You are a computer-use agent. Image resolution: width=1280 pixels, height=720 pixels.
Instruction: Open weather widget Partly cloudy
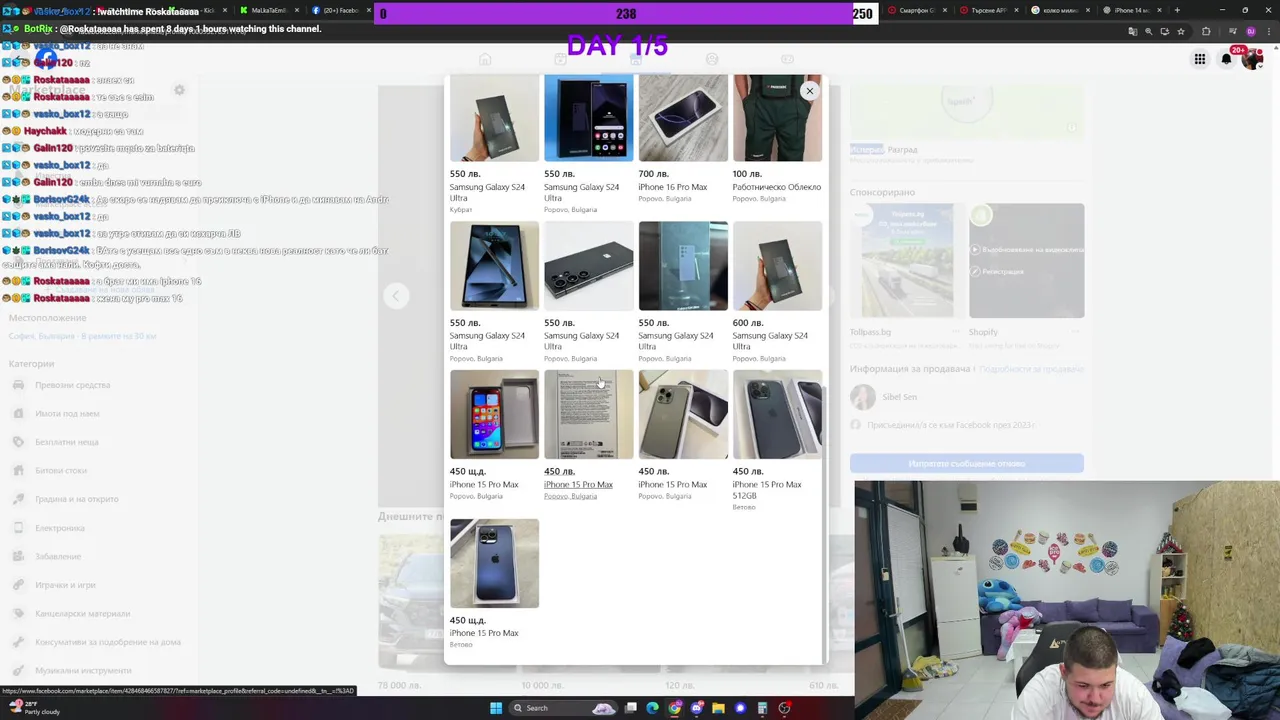coord(33,707)
